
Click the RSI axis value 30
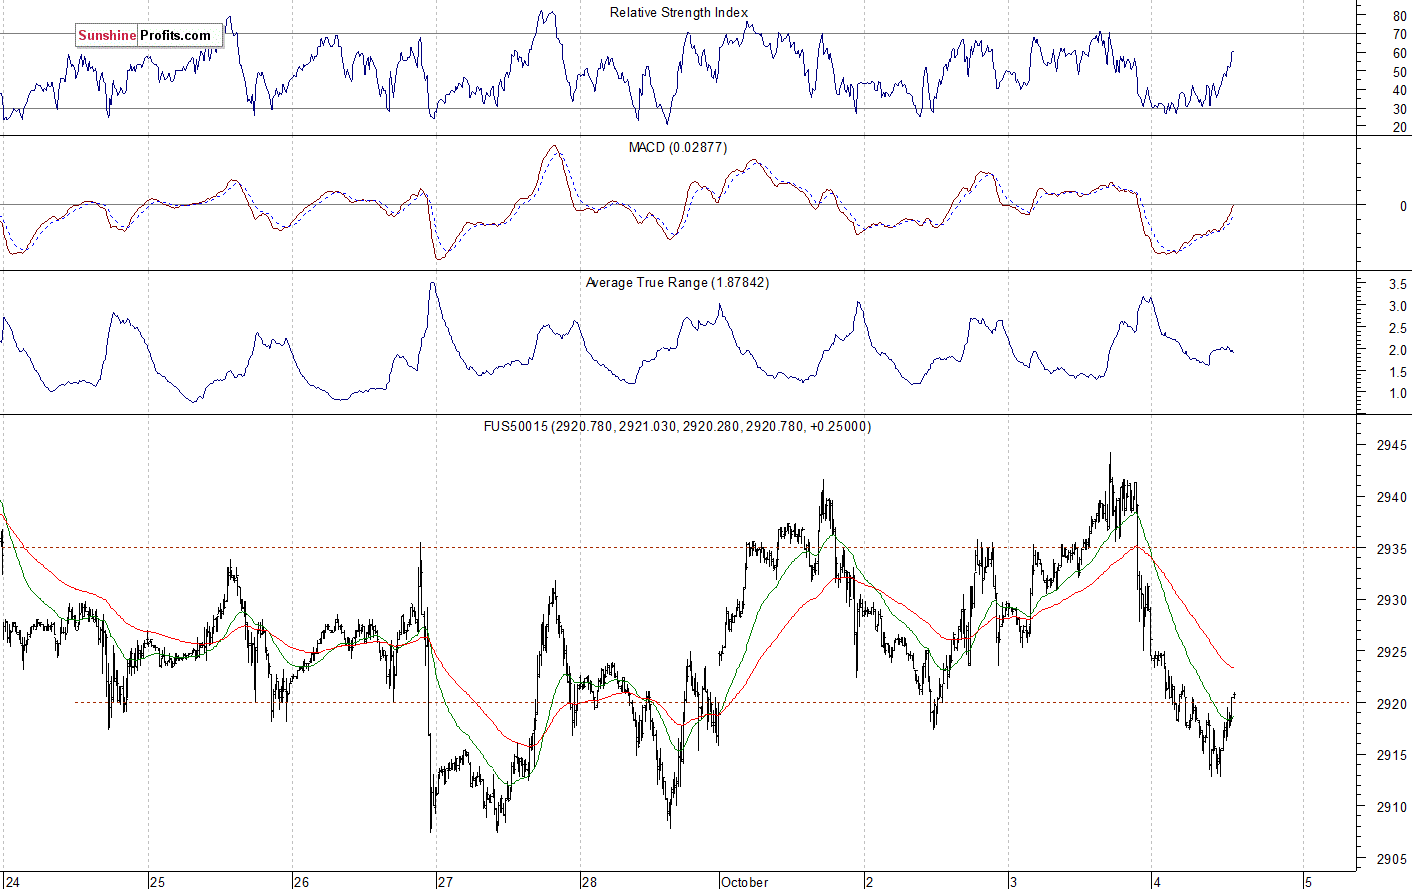coord(1399,109)
